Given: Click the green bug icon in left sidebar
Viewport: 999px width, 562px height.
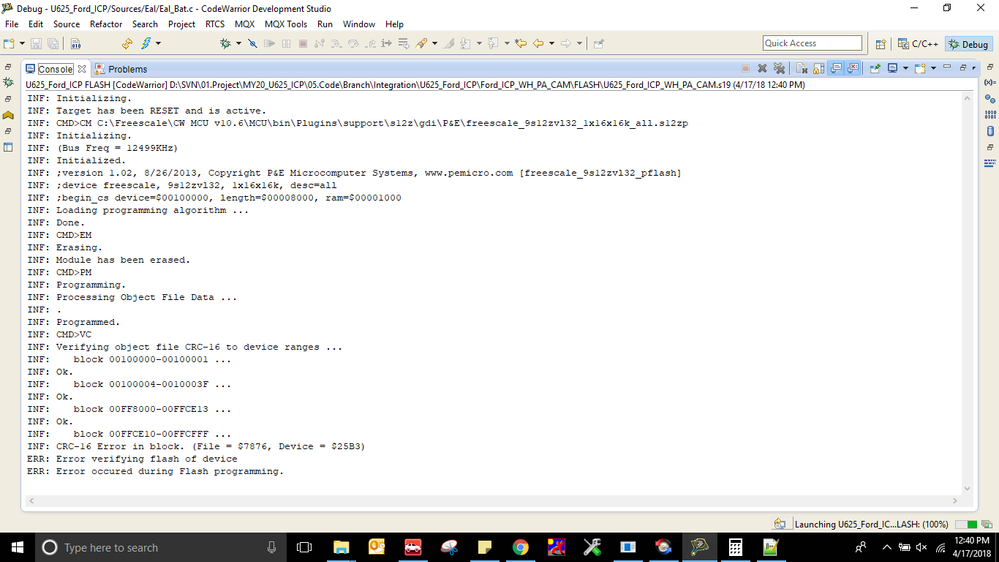Looking at the screenshot, I should click(x=8, y=83).
